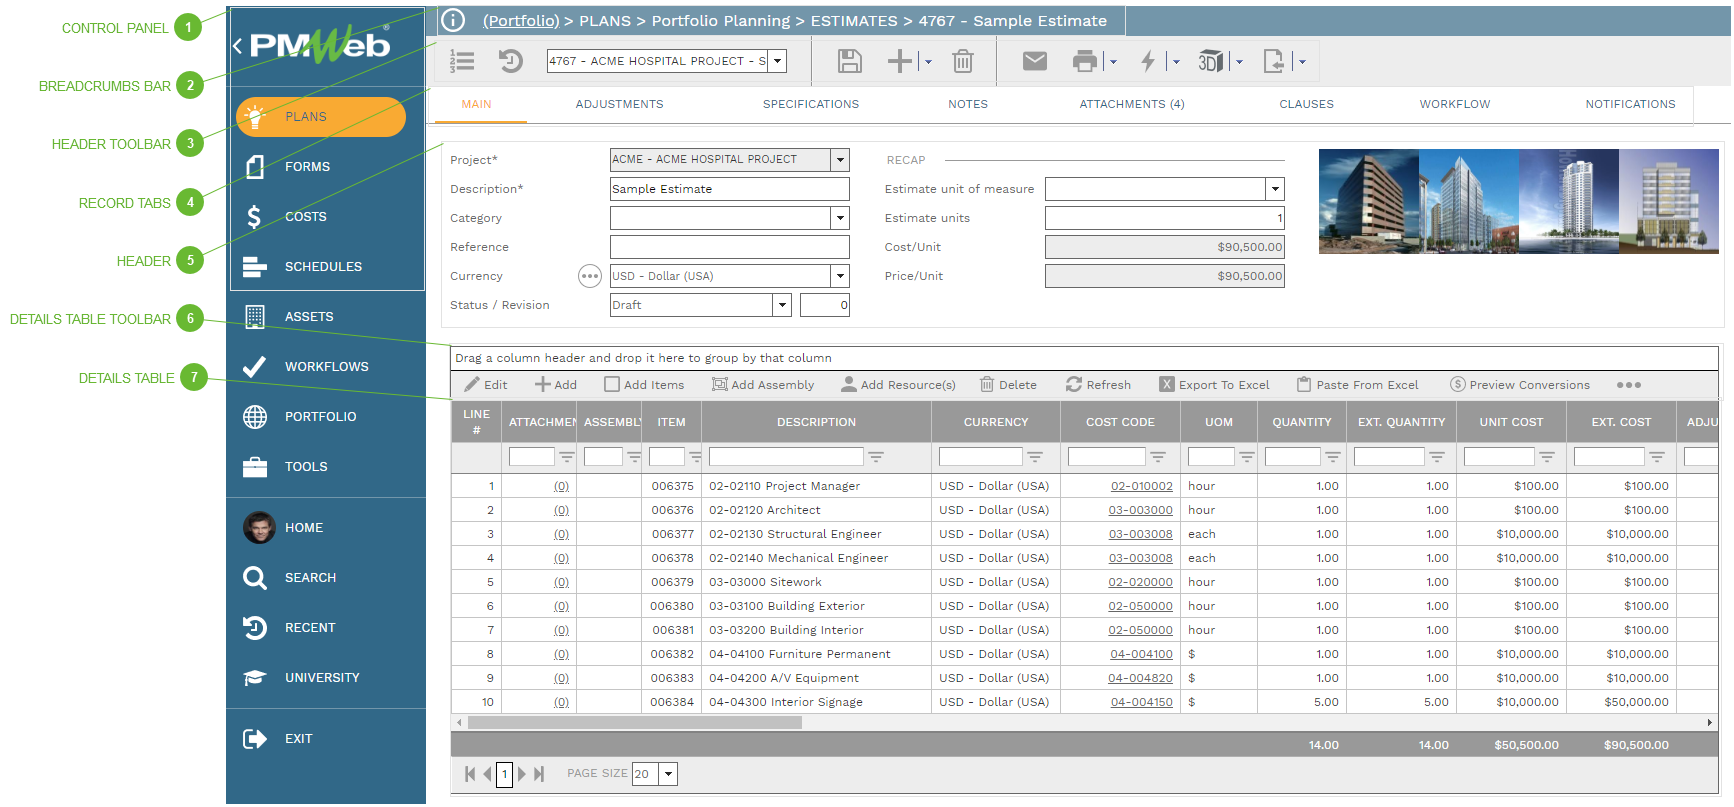Open Workflows module in sidebar
This screenshot has height=807, width=1734.
325,367
